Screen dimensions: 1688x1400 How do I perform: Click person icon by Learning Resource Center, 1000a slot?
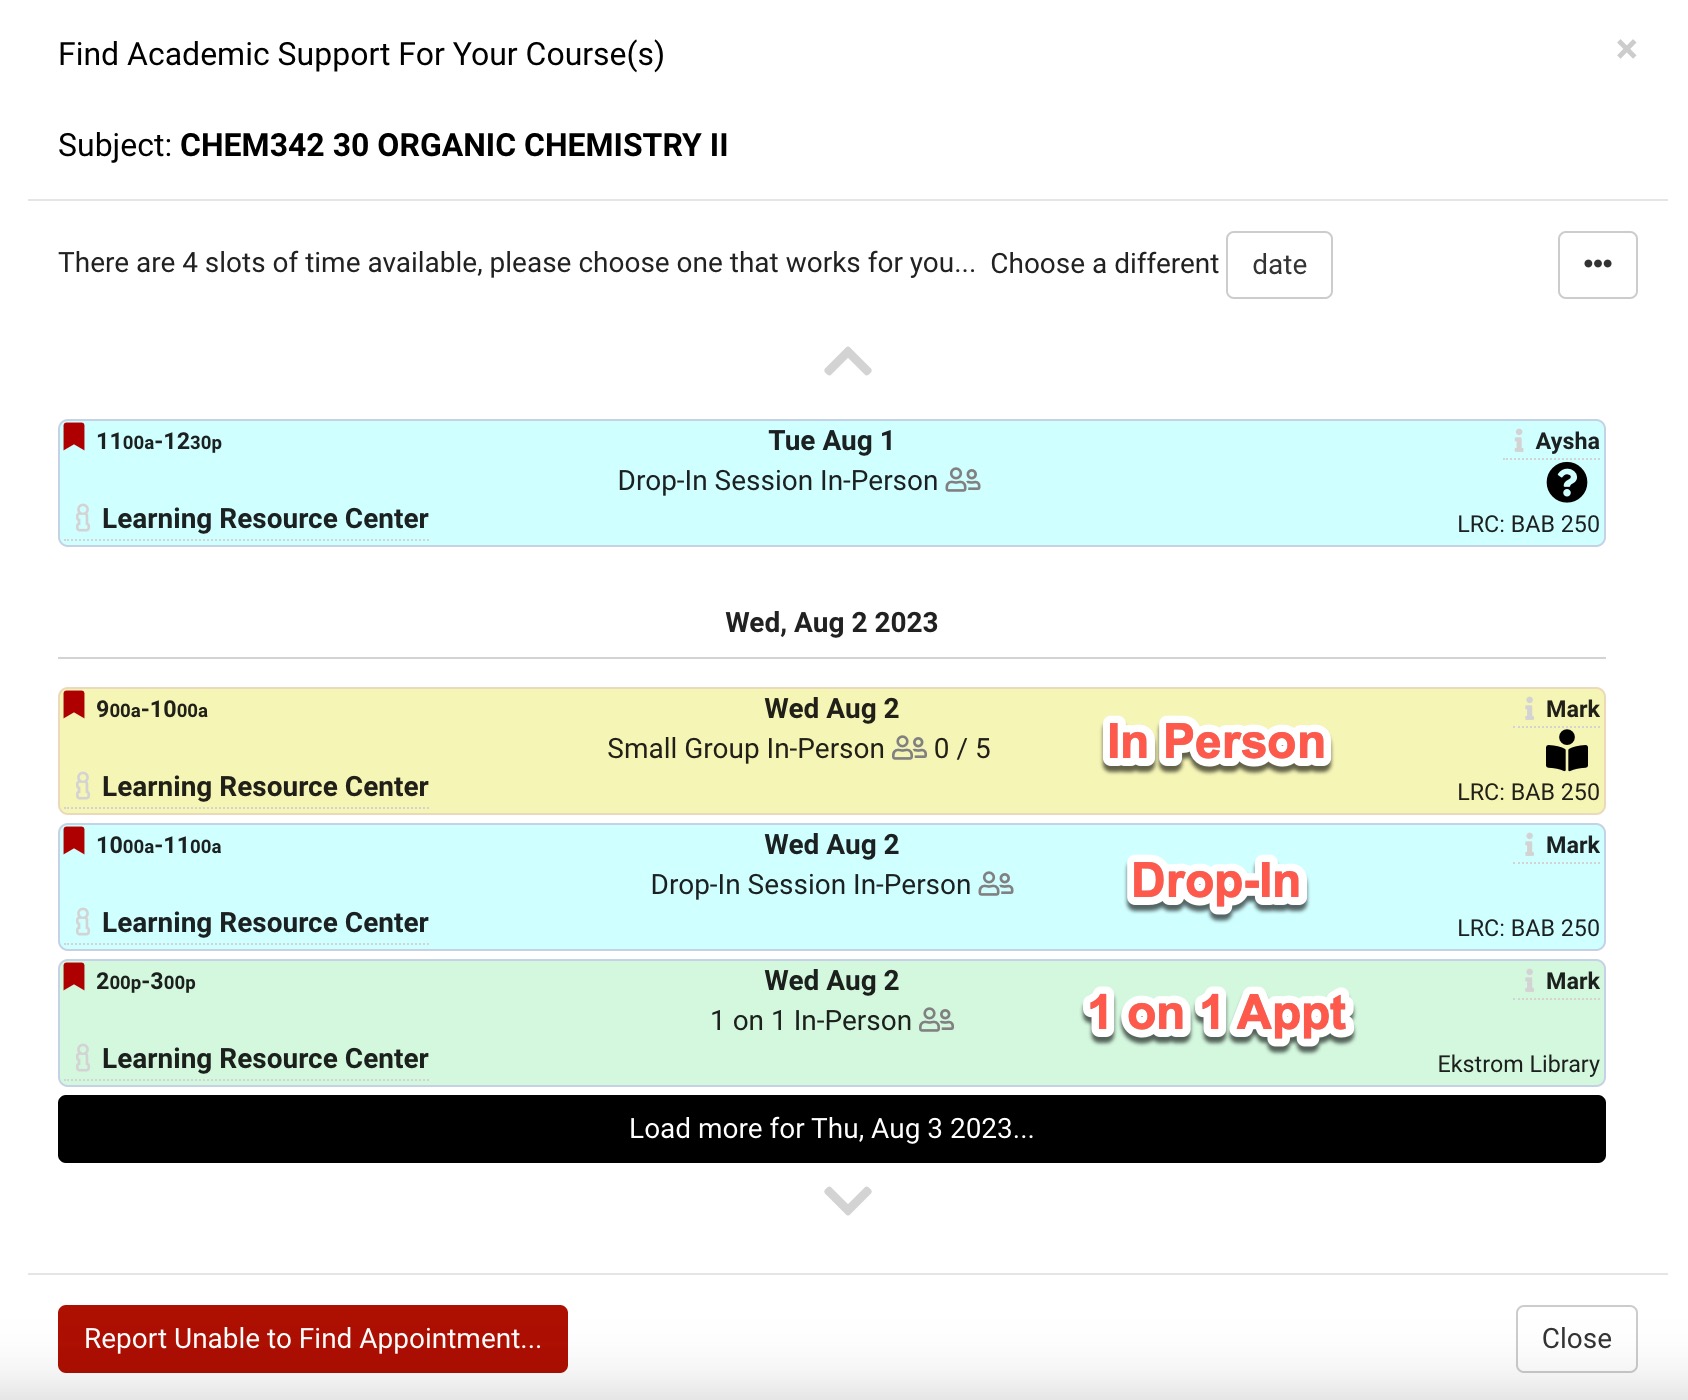pos(83,922)
